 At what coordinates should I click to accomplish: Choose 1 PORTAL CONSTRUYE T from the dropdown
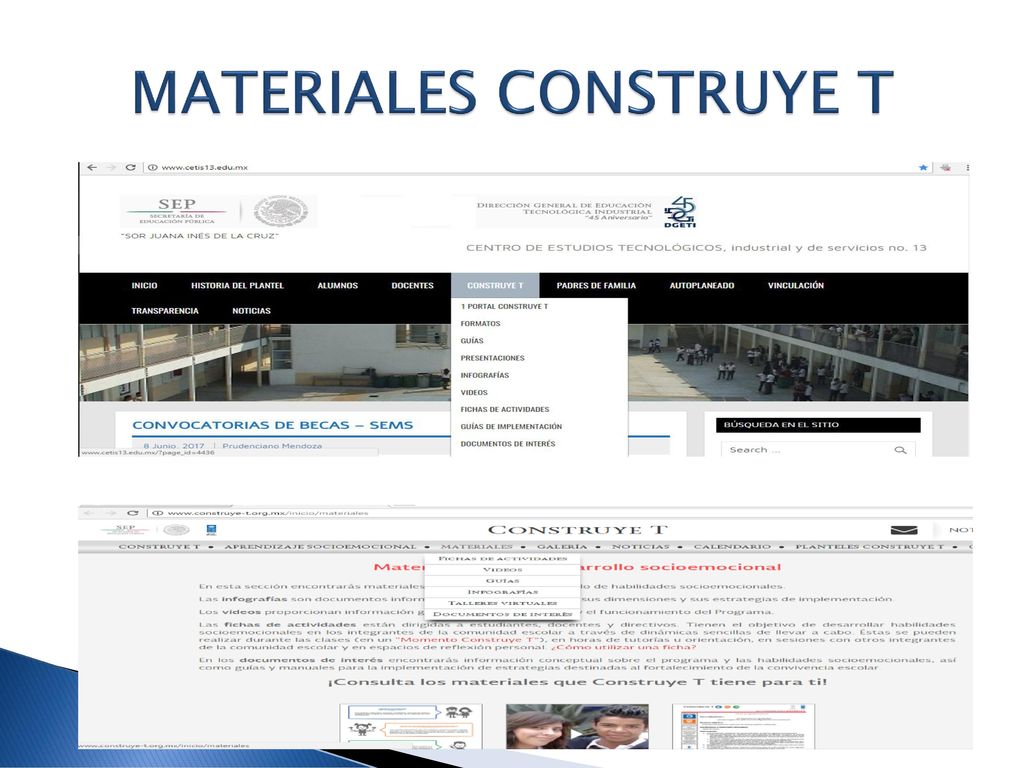504,306
